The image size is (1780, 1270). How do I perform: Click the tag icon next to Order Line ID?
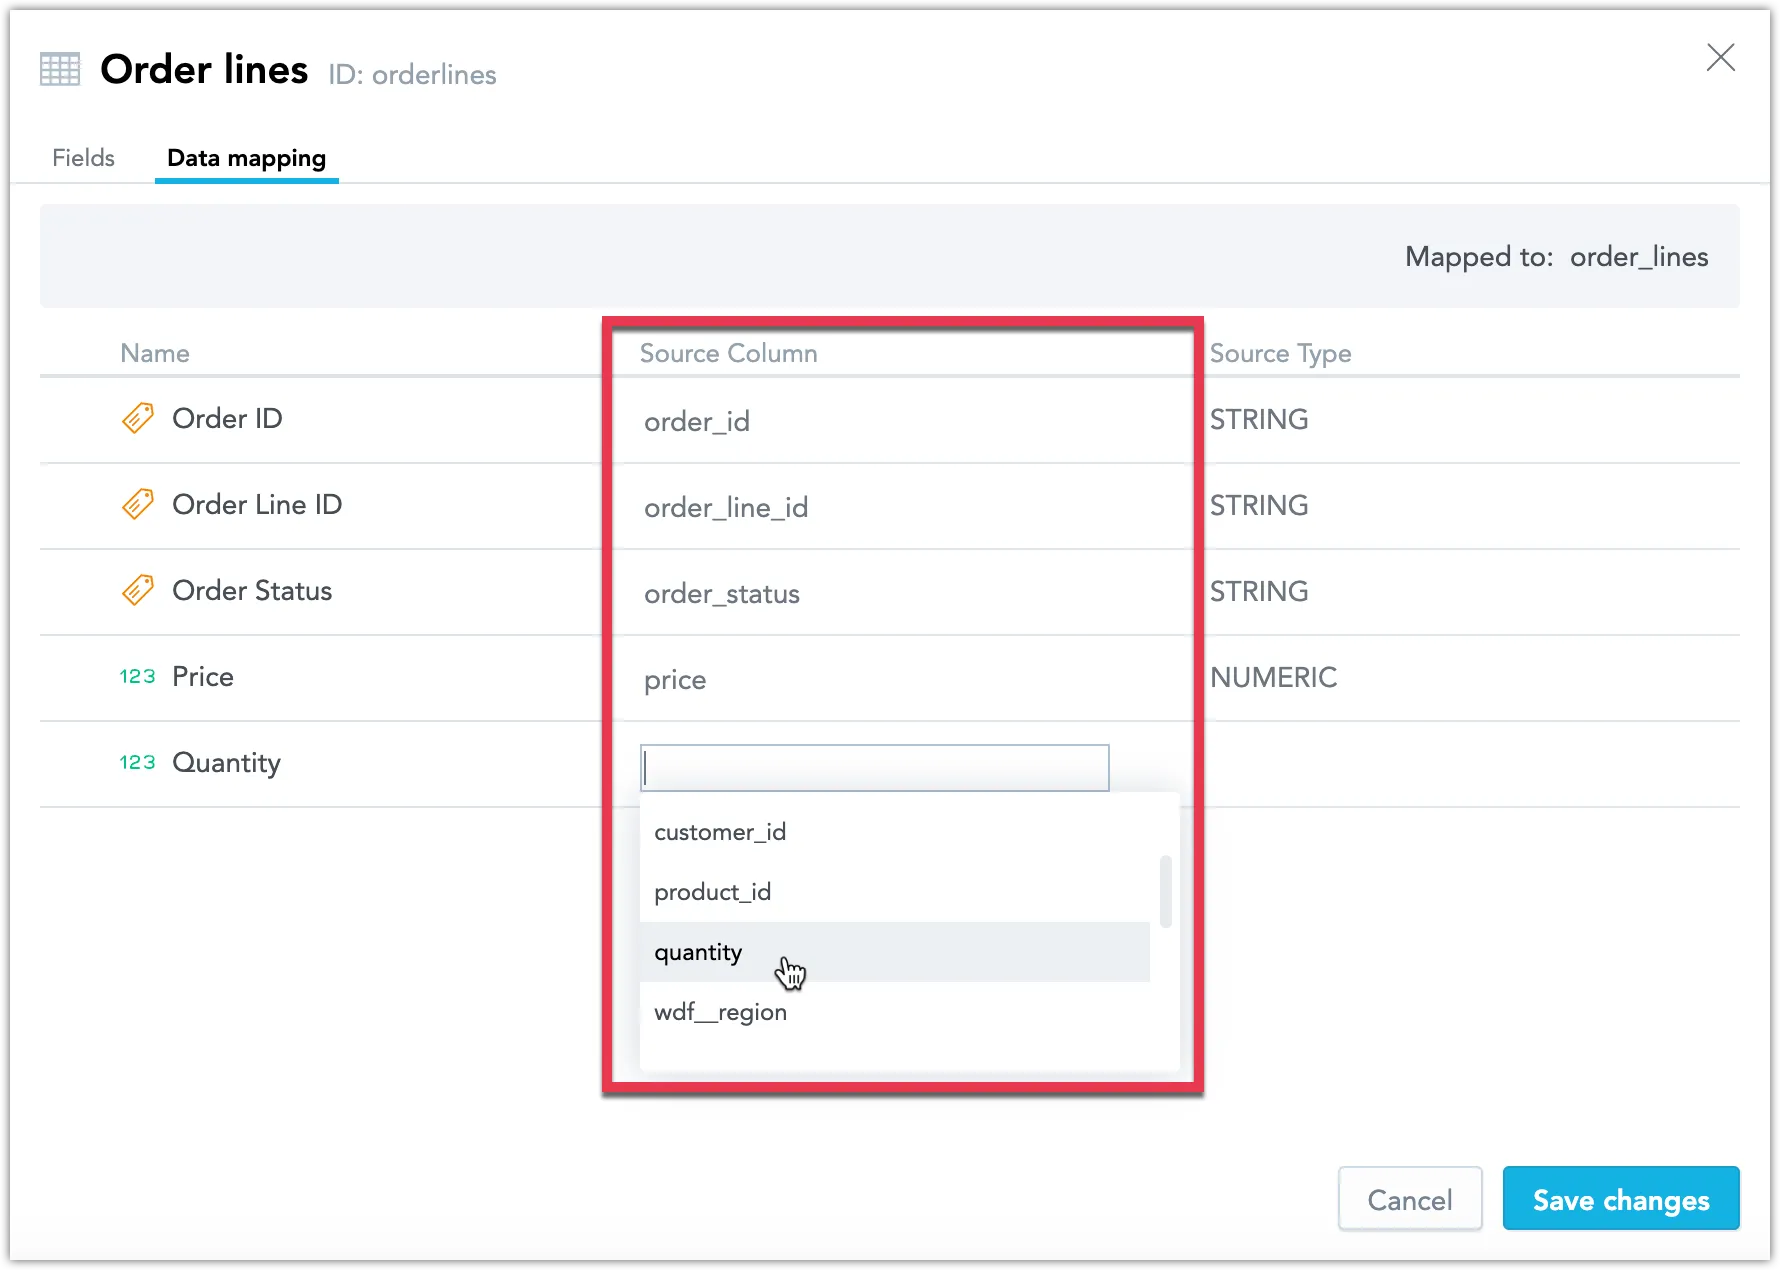point(137,504)
